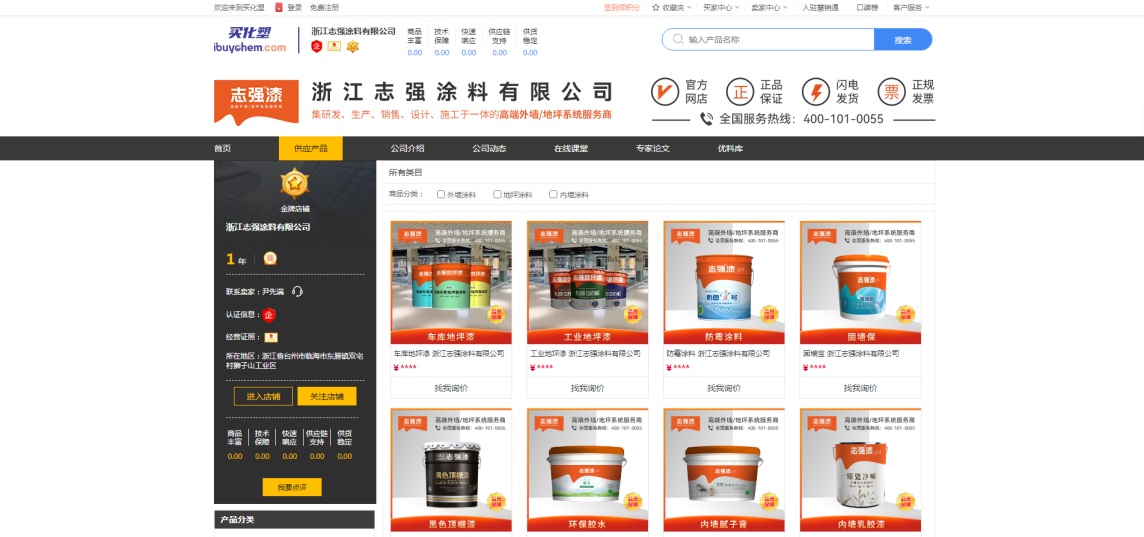
Task: Click 找我询价 under 防霉涂料
Action: click(724, 388)
